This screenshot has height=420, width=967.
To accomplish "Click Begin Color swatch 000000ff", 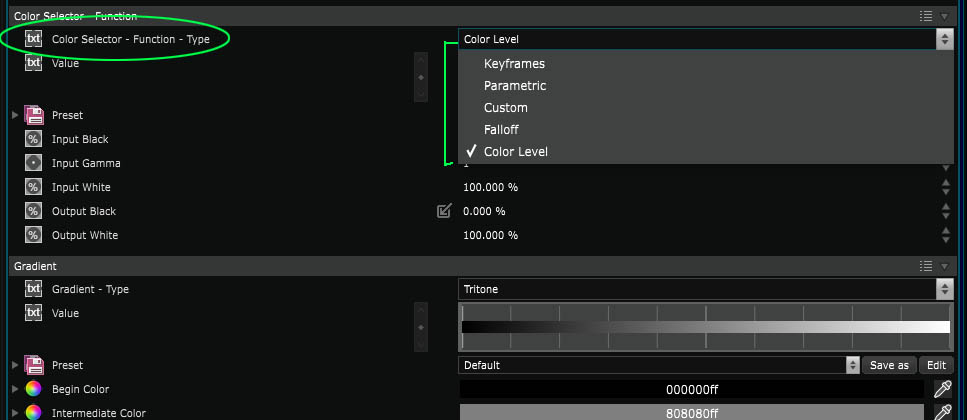I will click(x=692, y=389).
